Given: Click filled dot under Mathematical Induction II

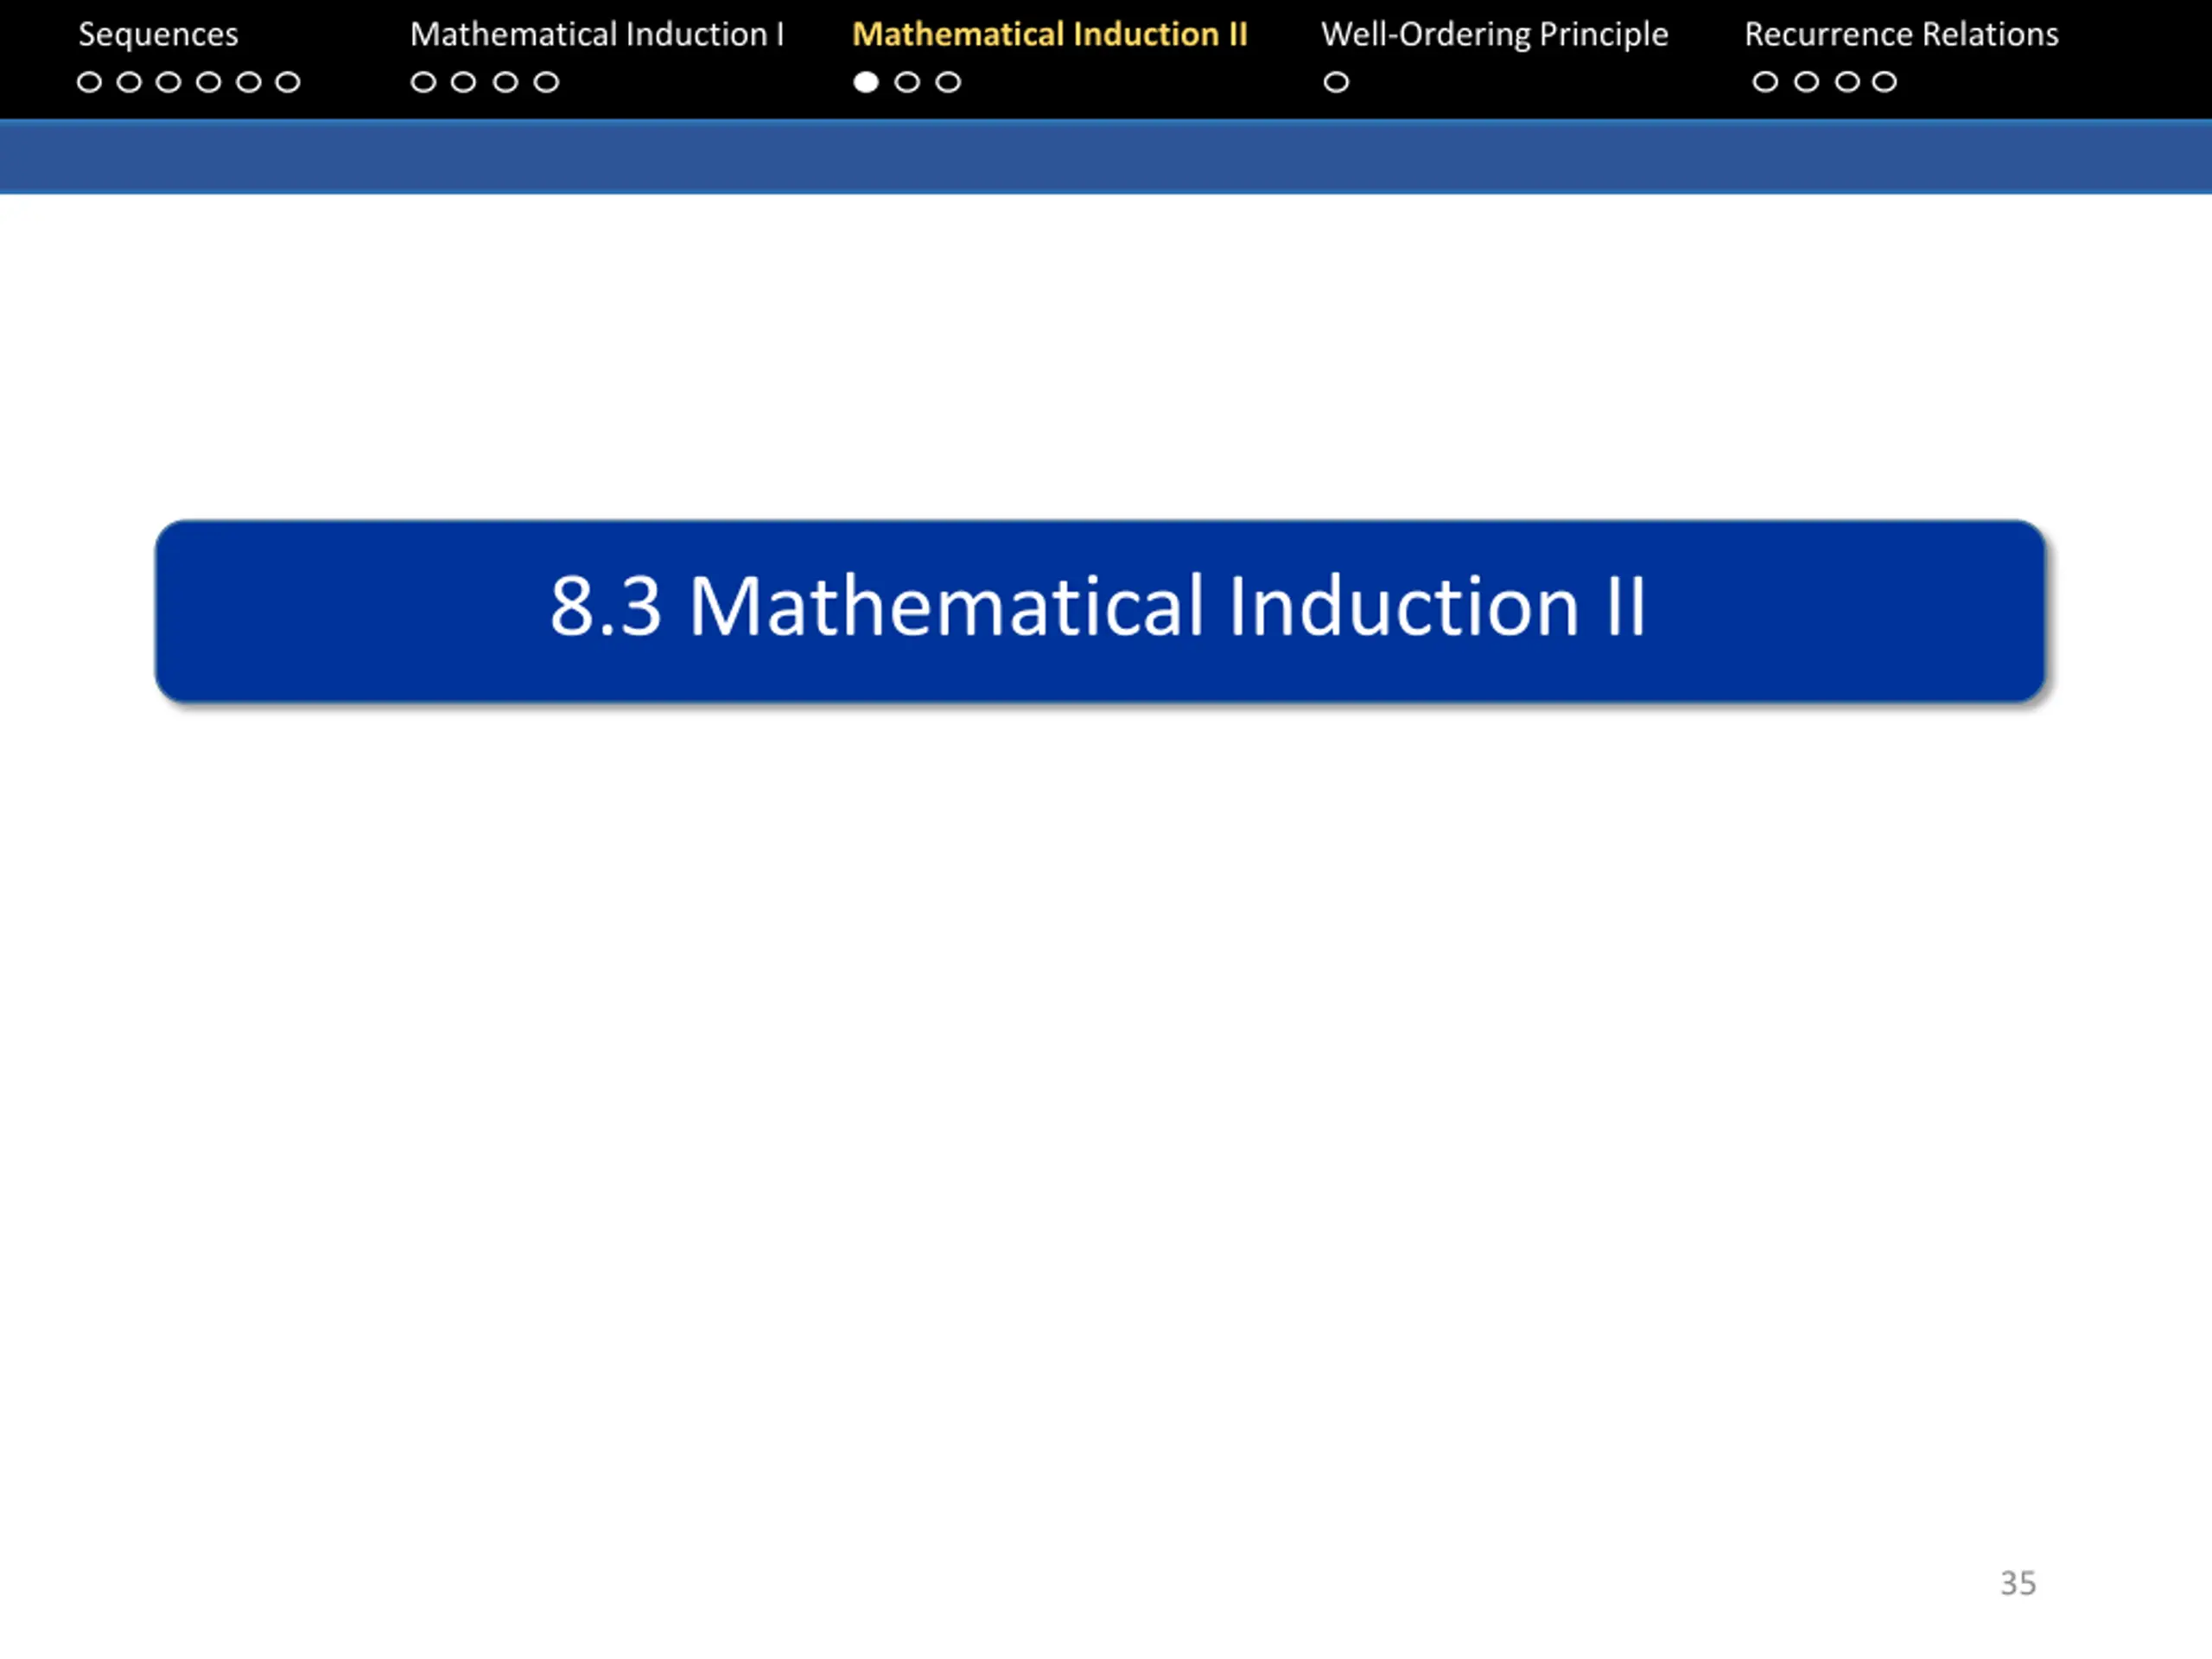Looking at the screenshot, I should [866, 82].
